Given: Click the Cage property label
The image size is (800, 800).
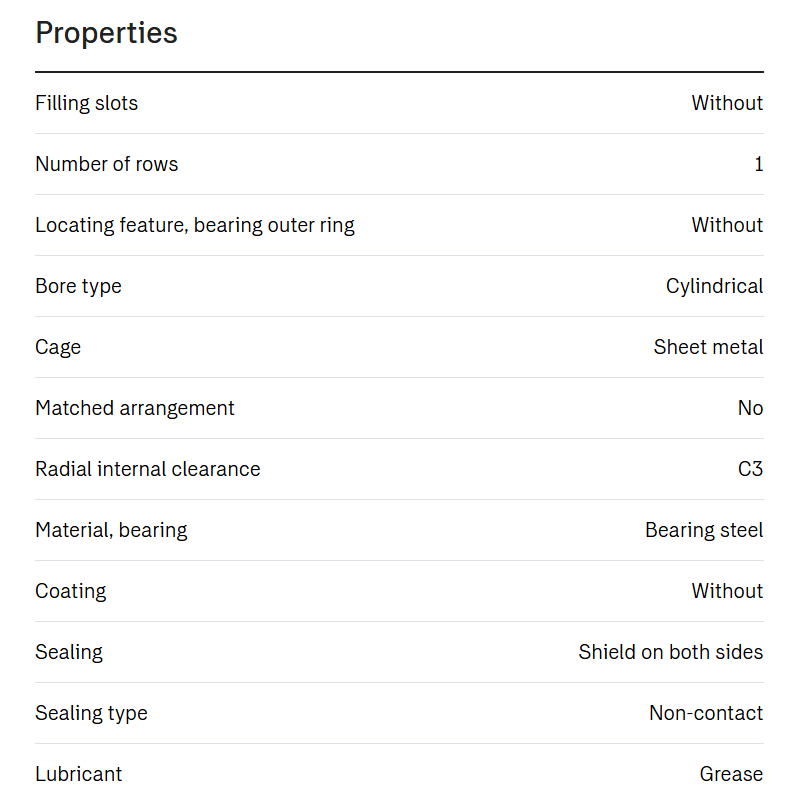Looking at the screenshot, I should pyautogui.click(x=58, y=348).
